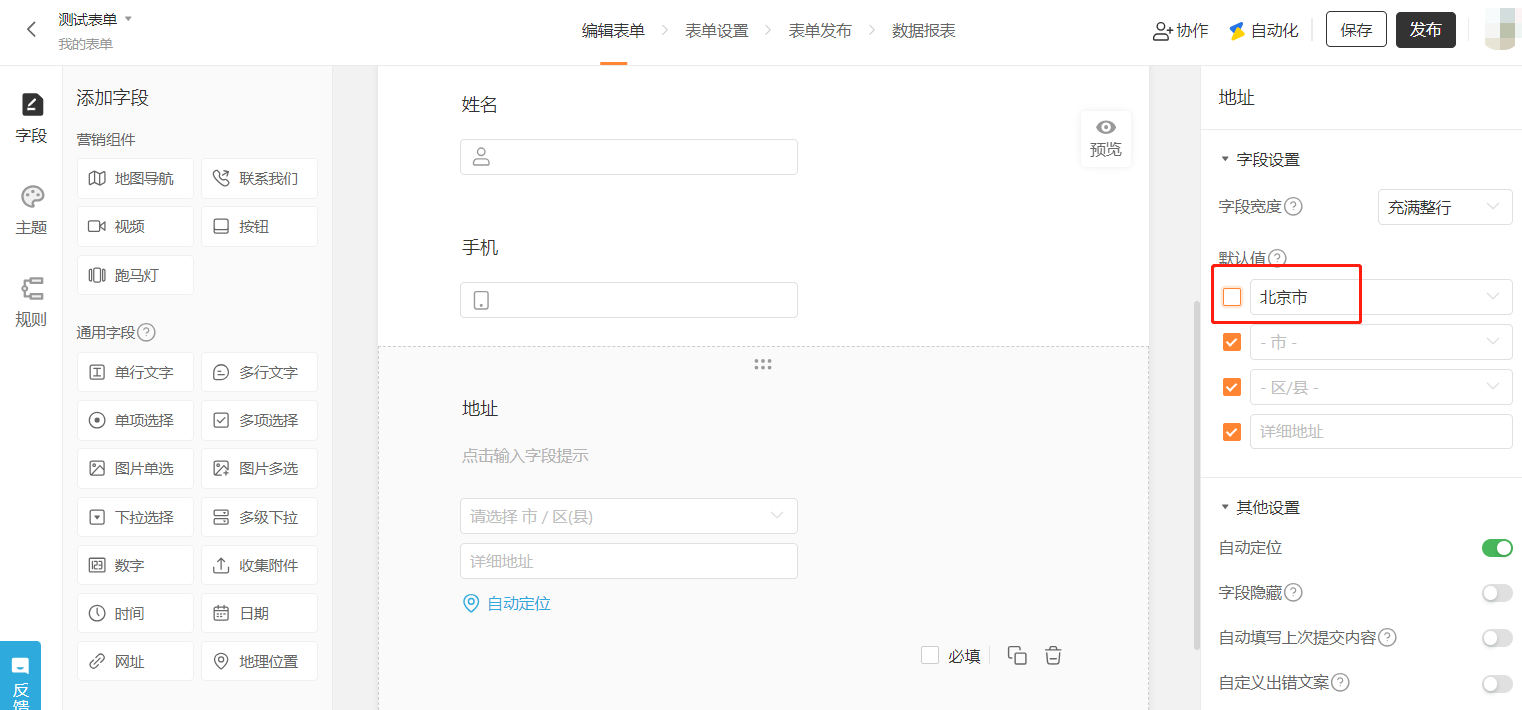Add a 数字 field
1522x710 pixels.
pyautogui.click(x=135, y=565)
